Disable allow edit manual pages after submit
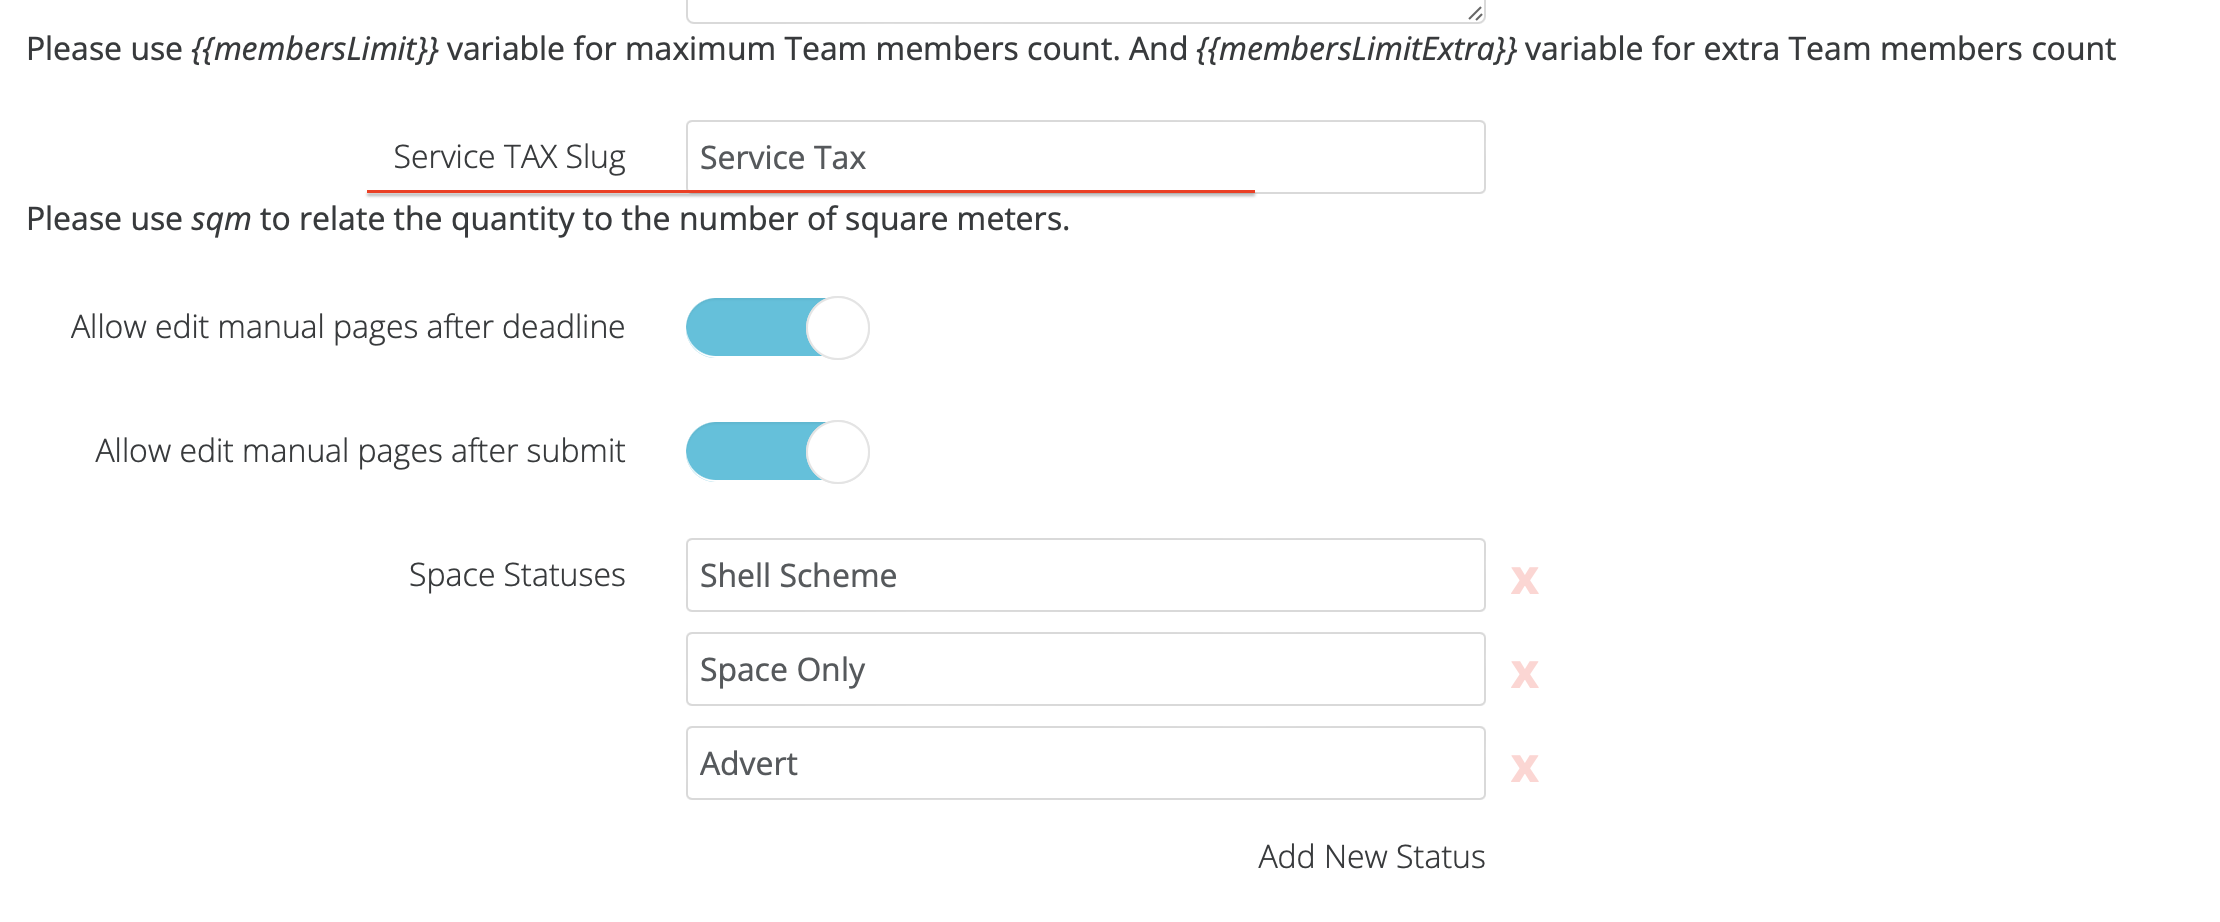Viewport: 2220px width, 922px height. coord(777,452)
